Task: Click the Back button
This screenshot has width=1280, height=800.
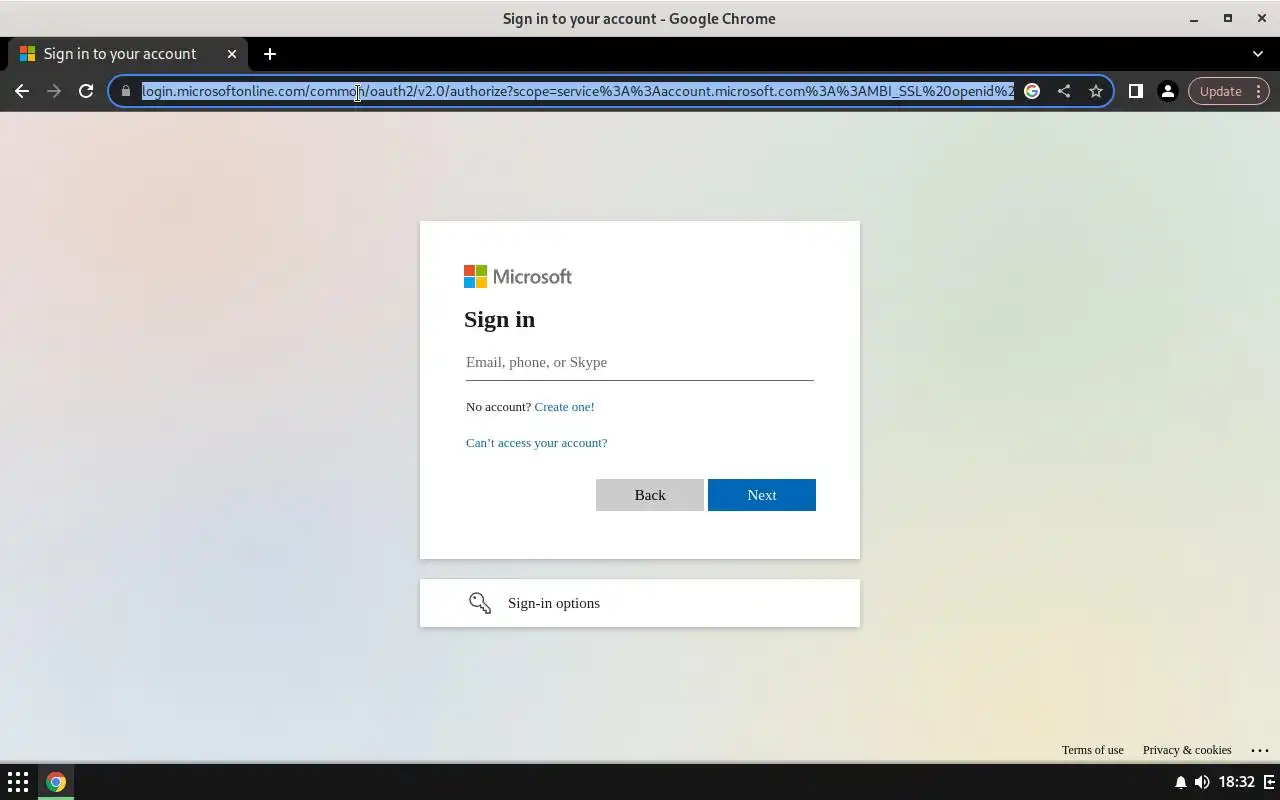Action: tap(650, 495)
